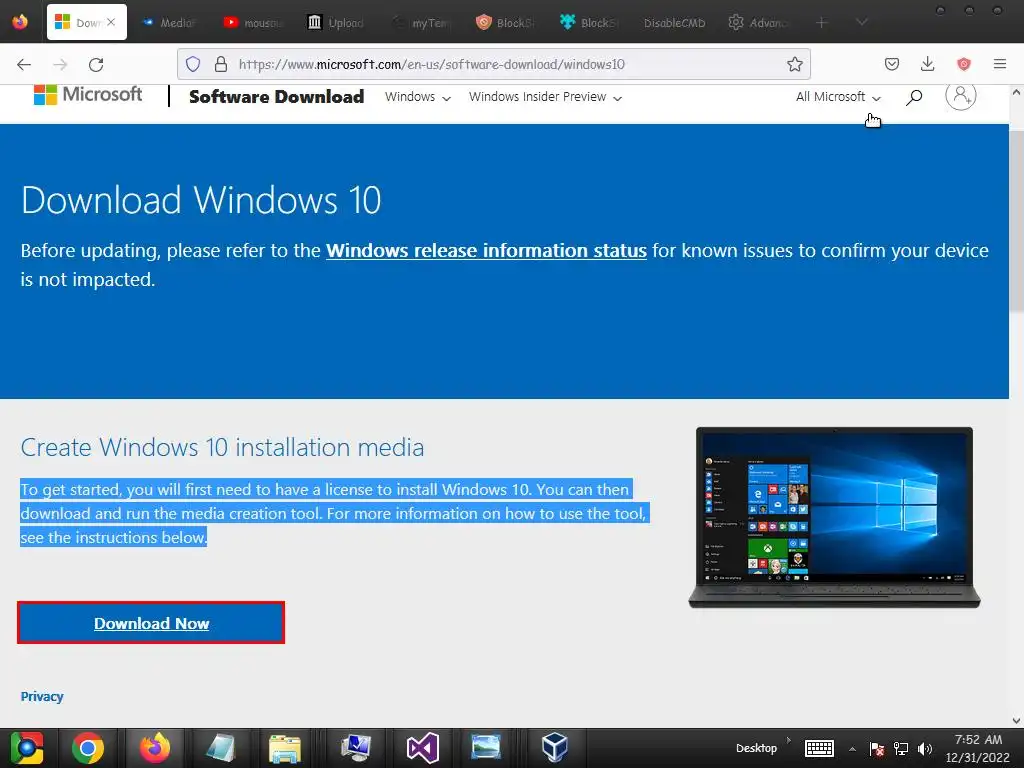The height and width of the screenshot is (768, 1024).
Task: Click Create Windows 10 installation media heading
Action: (222, 447)
